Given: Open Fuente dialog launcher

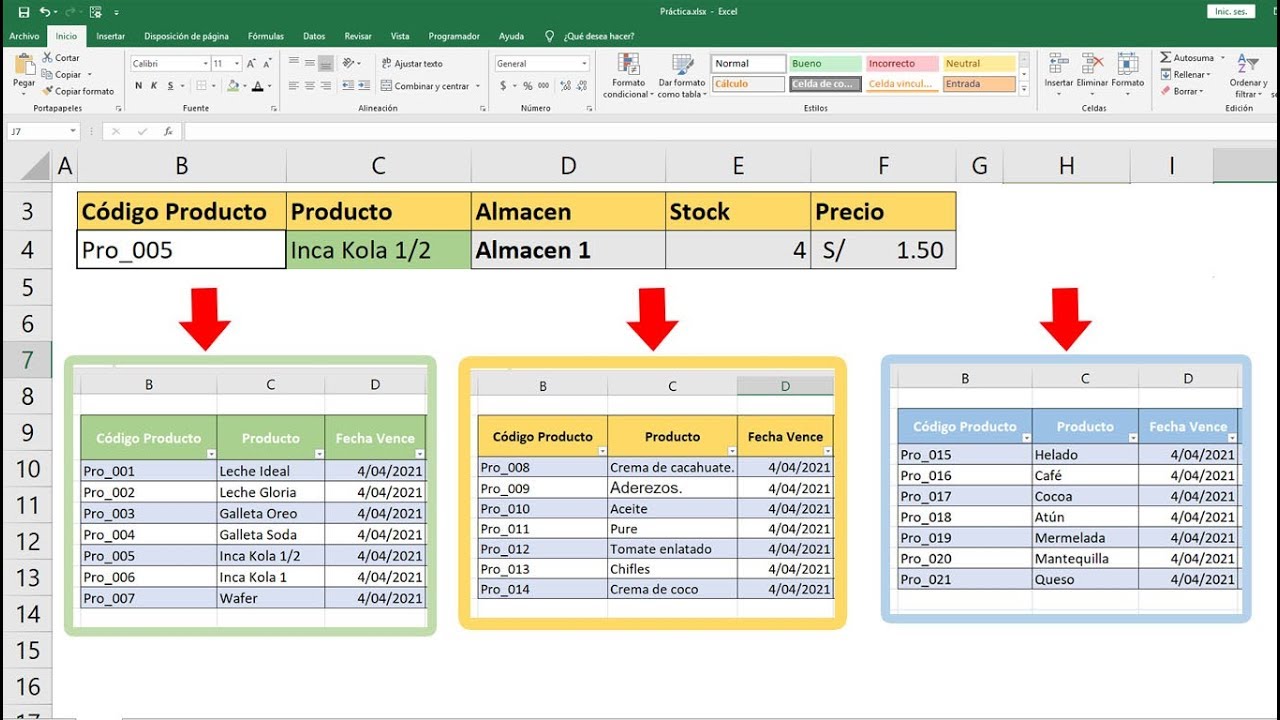Looking at the screenshot, I should coord(273,108).
